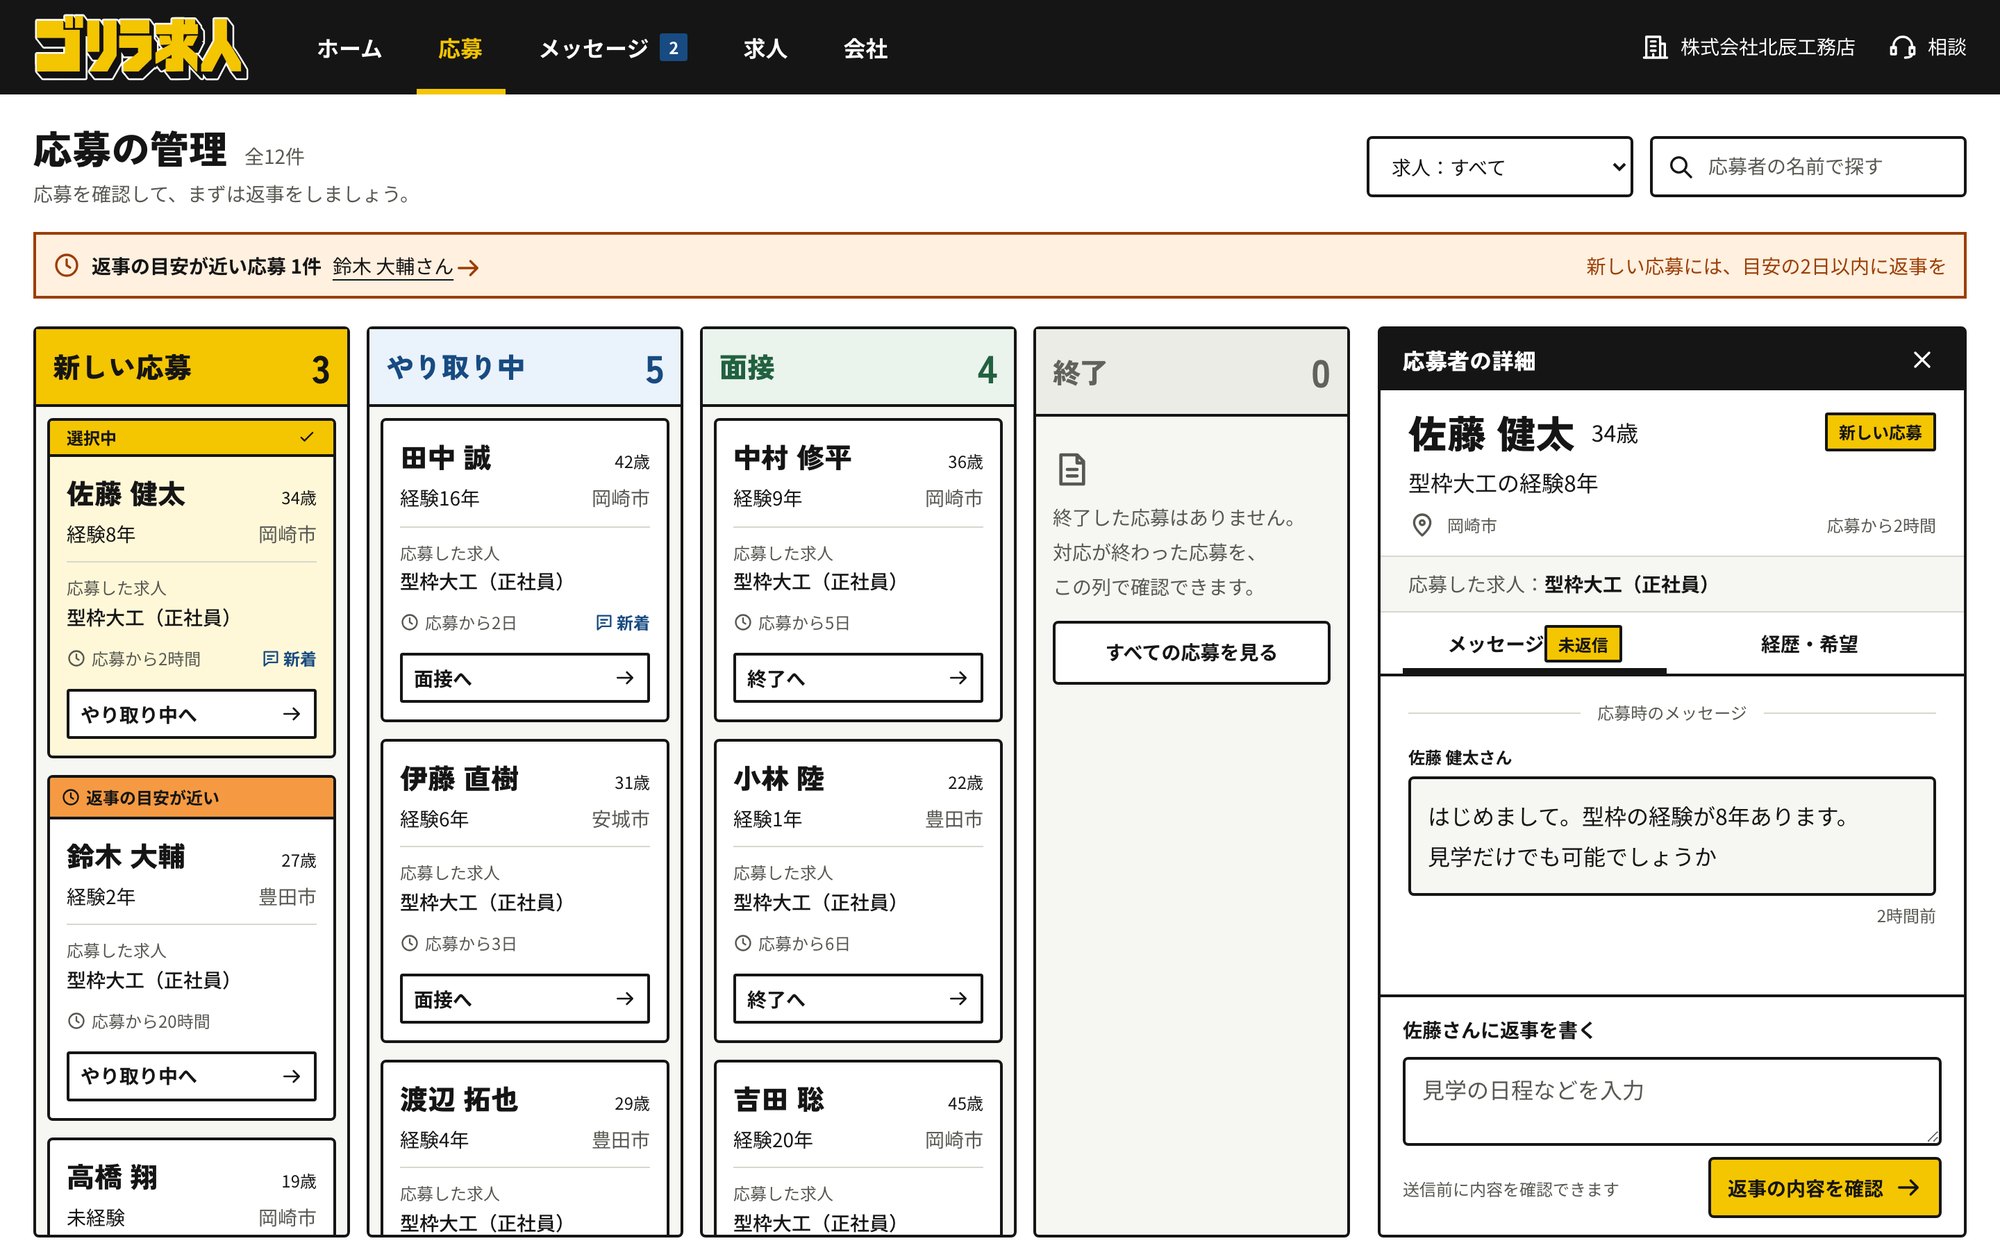Move 中村 修平 to 終了へ
Screen dimensions: 2000x1250
[x=858, y=678]
